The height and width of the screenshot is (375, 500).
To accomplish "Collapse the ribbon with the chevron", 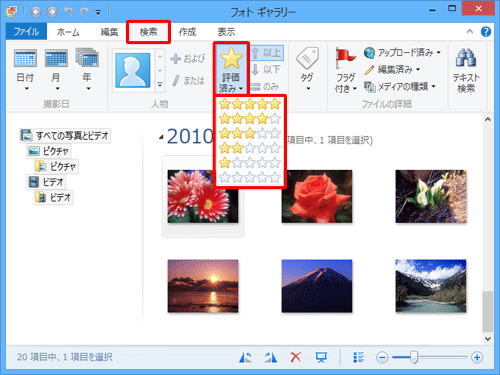I will click(x=470, y=32).
